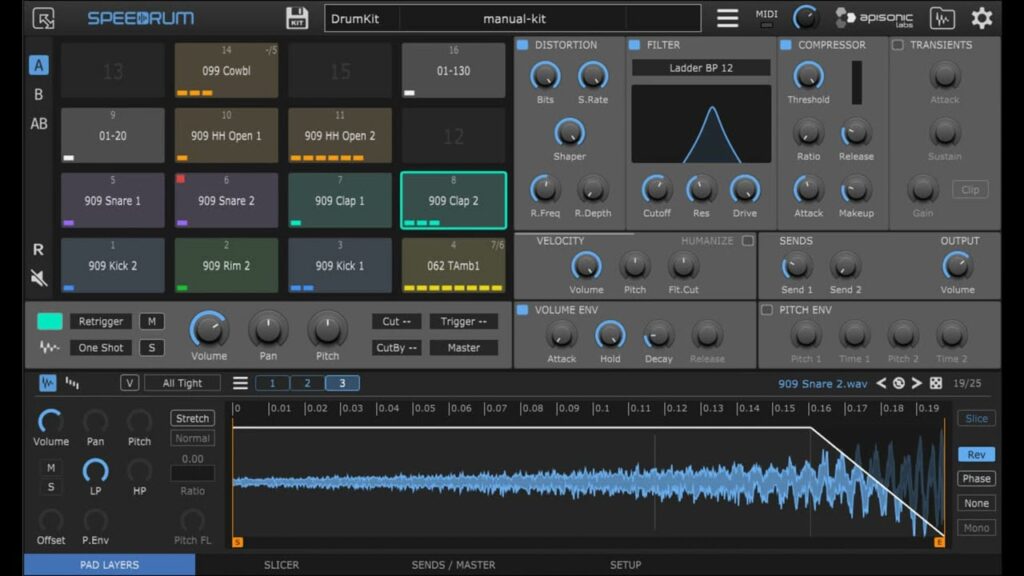1024x576 pixels.
Task: Open the sample browser folder icon
Action: (941, 18)
